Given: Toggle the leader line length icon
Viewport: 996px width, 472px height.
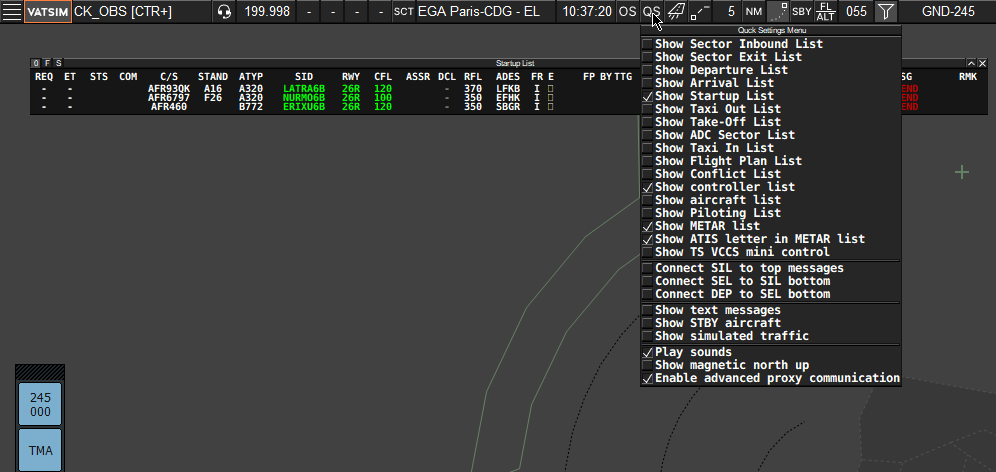Looking at the screenshot, I should click(x=699, y=11).
